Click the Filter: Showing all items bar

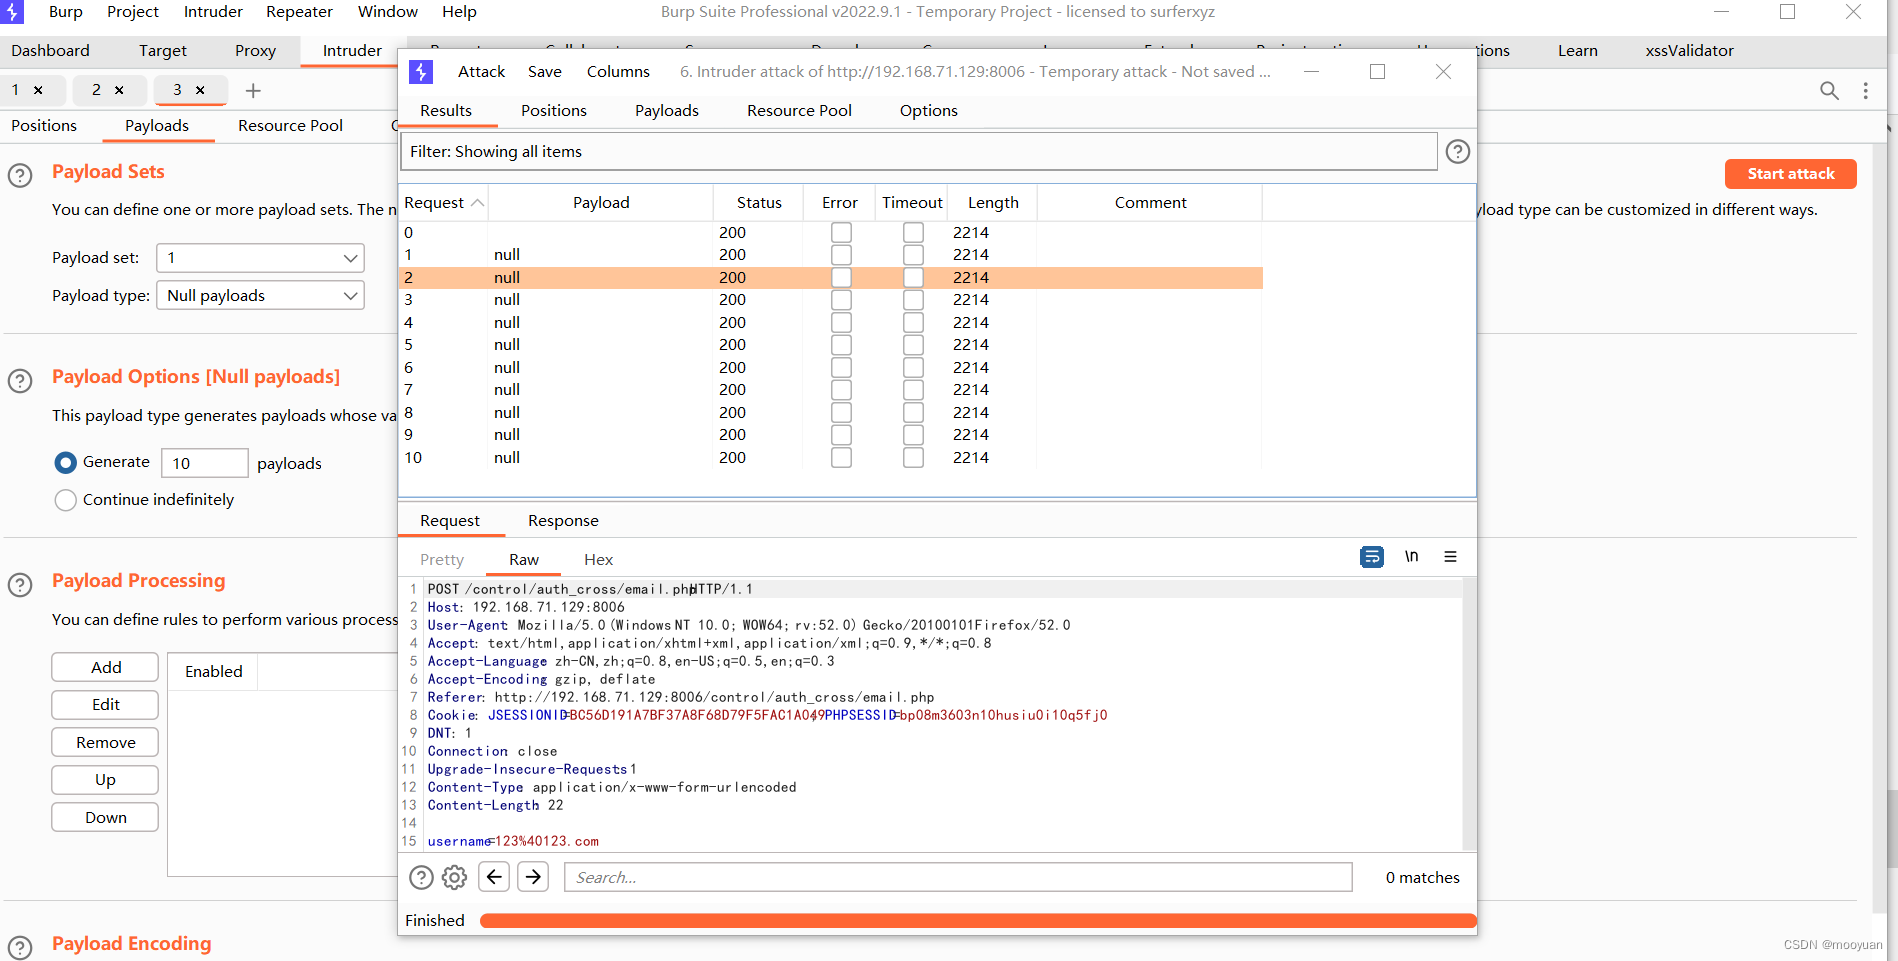[919, 152]
